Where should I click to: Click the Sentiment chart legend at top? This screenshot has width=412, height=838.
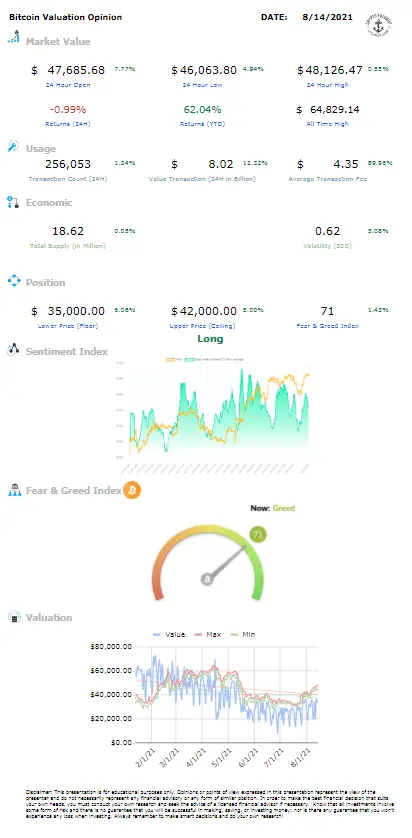pyautogui.click(x=205, y=359)
